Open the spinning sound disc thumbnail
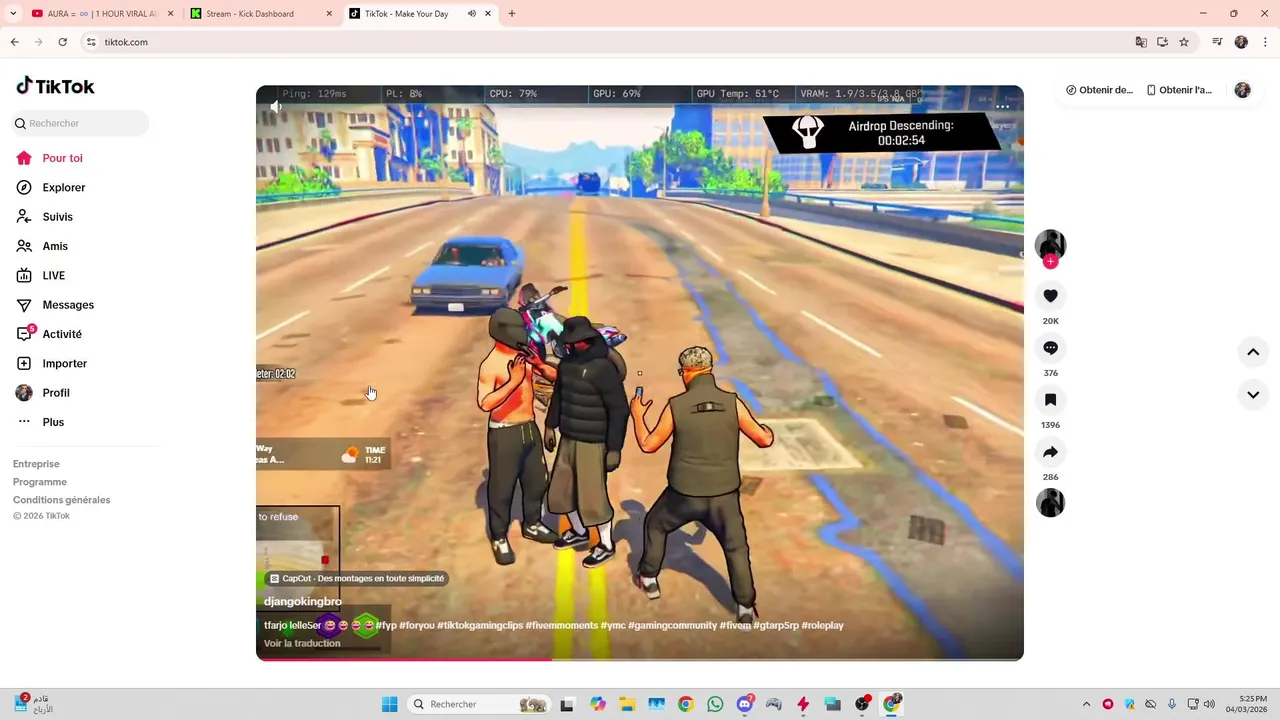Screen dimensions: 1280x720 1050,502
